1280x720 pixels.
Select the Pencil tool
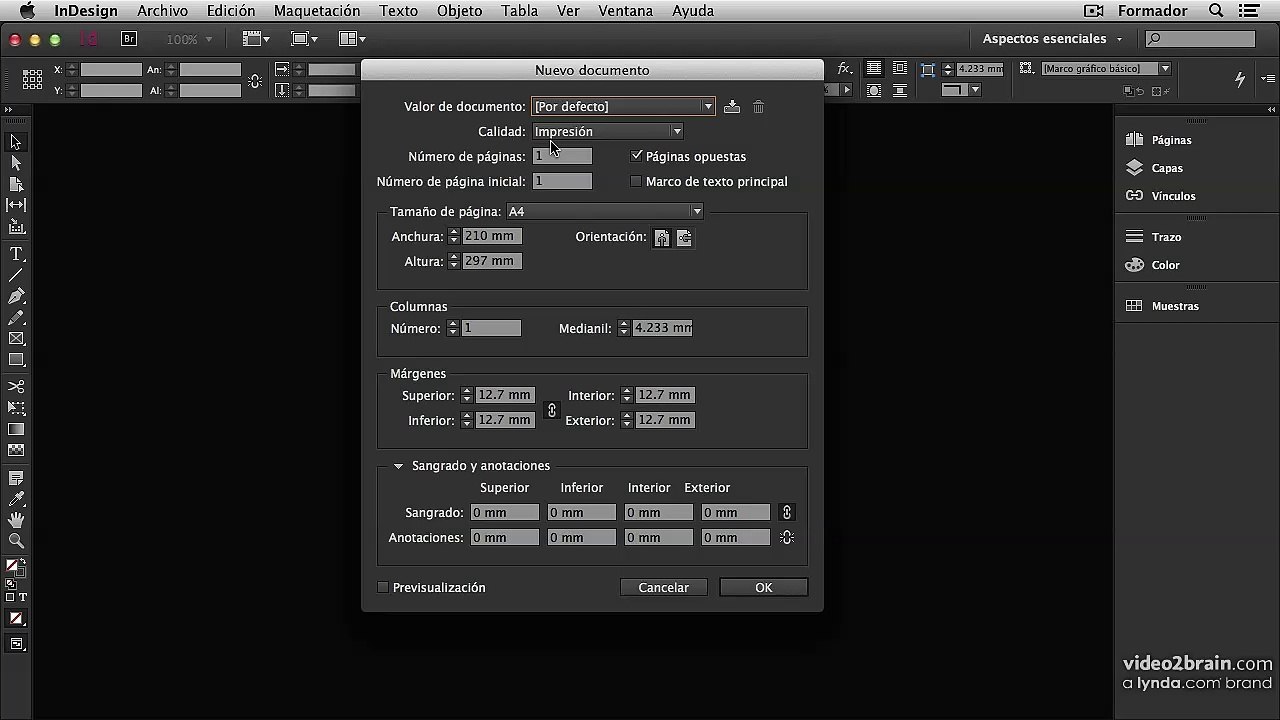16,317
